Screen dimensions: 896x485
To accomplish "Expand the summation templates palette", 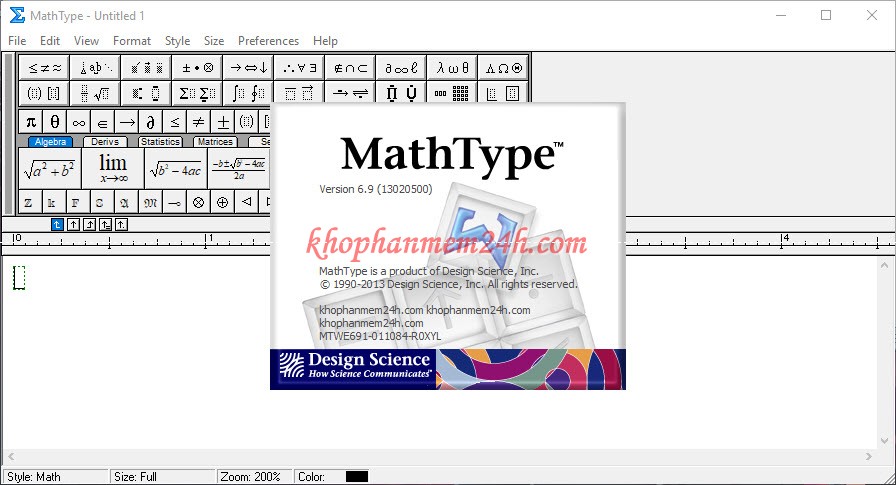I will (x=197, y=94).
